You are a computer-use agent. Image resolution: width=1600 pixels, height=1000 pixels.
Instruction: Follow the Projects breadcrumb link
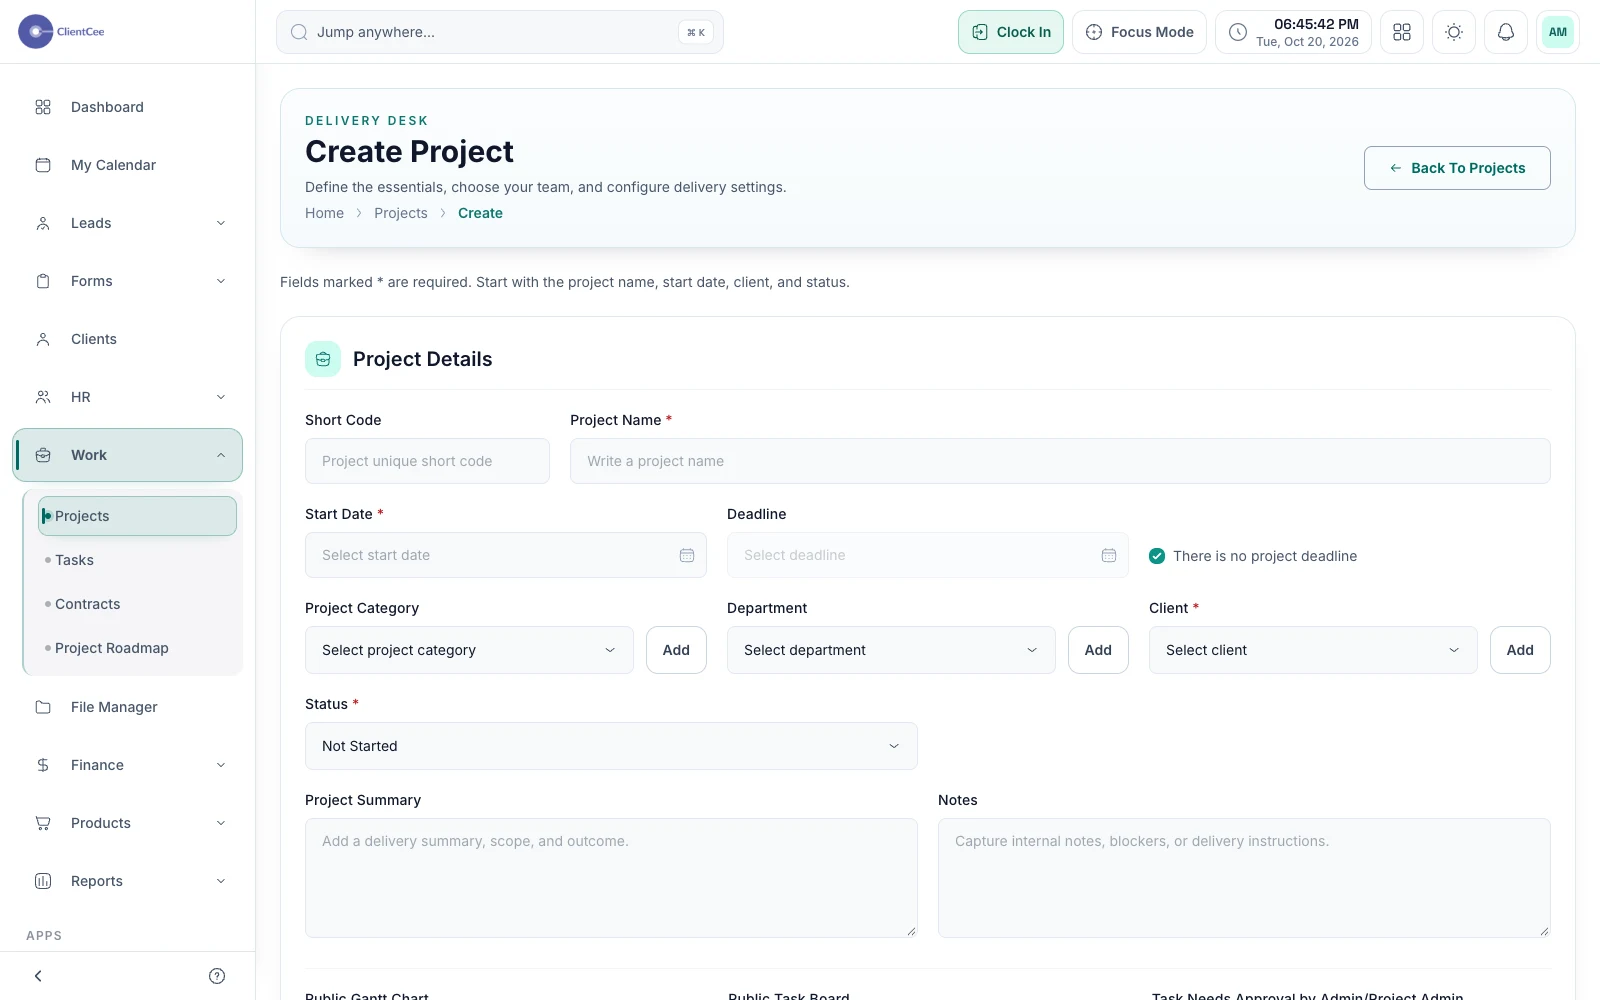401,213
